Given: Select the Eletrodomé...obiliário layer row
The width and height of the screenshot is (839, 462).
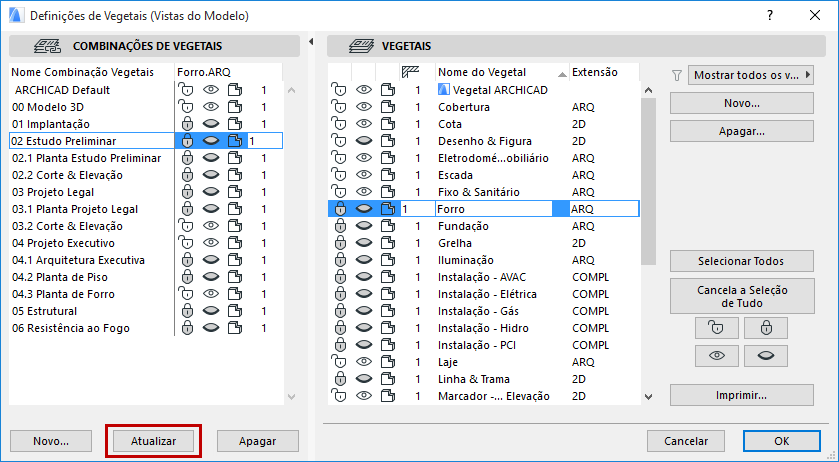Looking at the screenshot, I should [483, 158].
